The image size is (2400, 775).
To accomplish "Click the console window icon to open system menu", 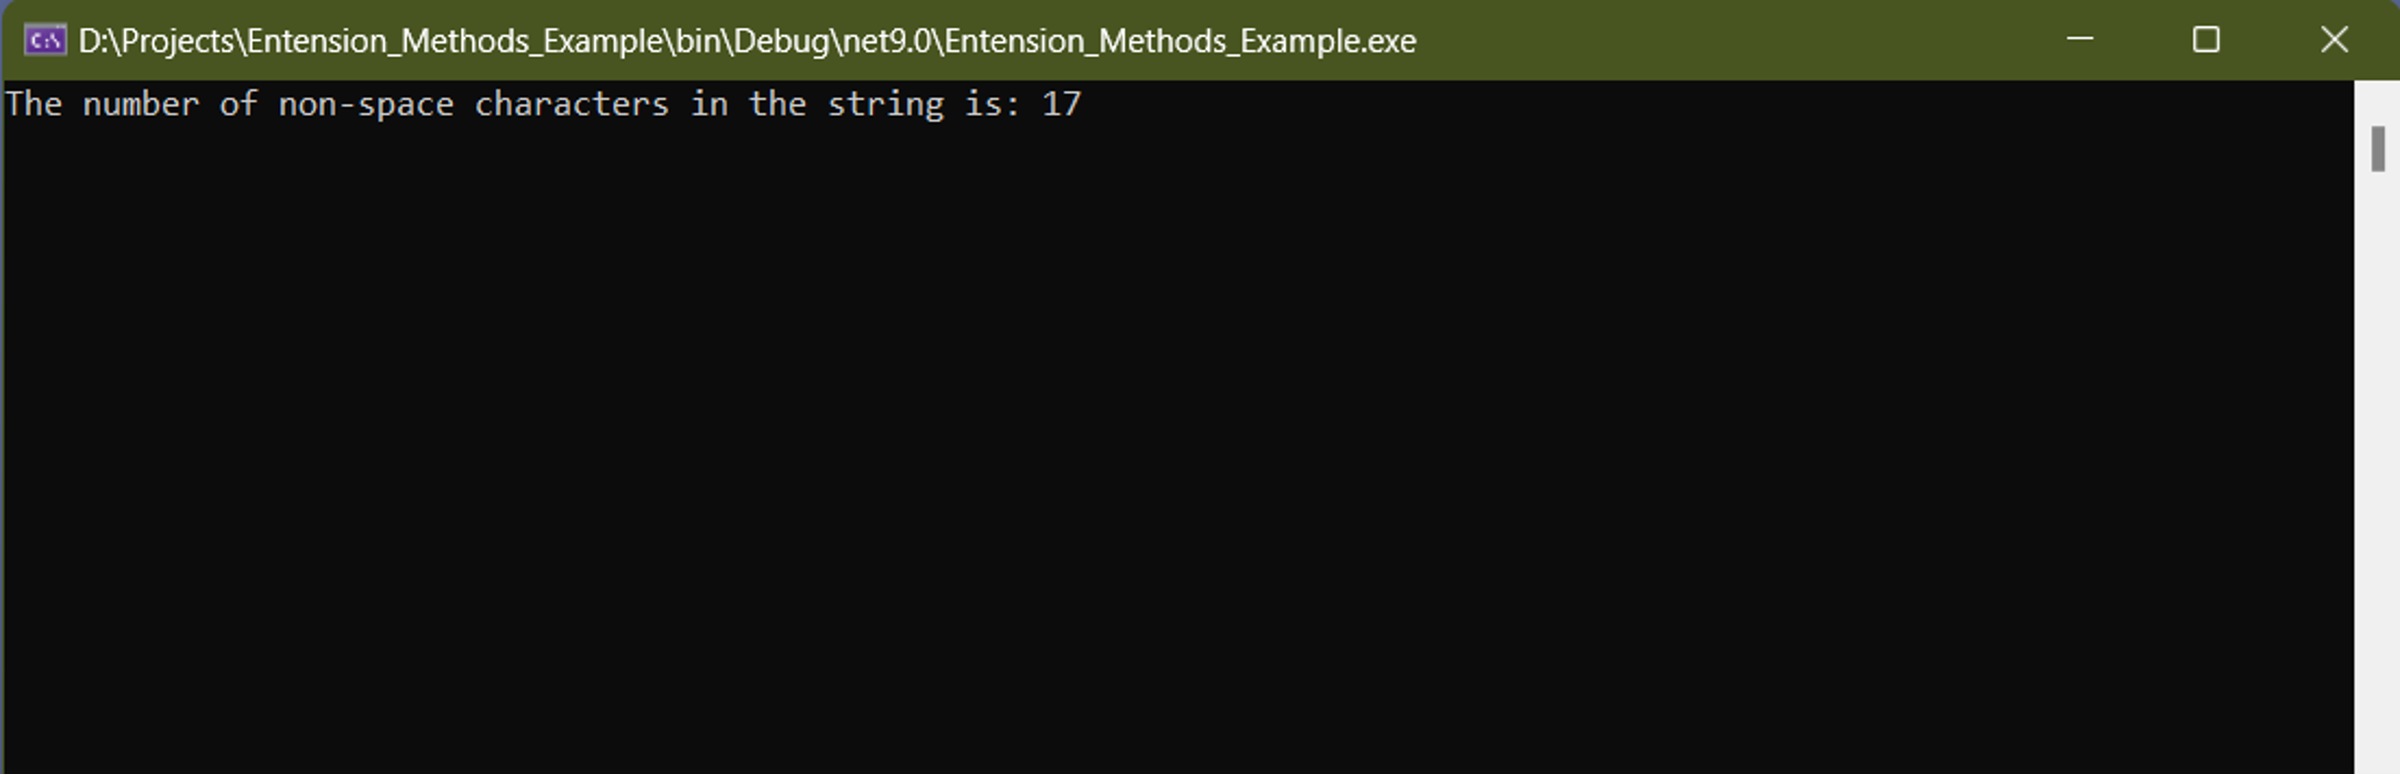I will click(44, 40).
